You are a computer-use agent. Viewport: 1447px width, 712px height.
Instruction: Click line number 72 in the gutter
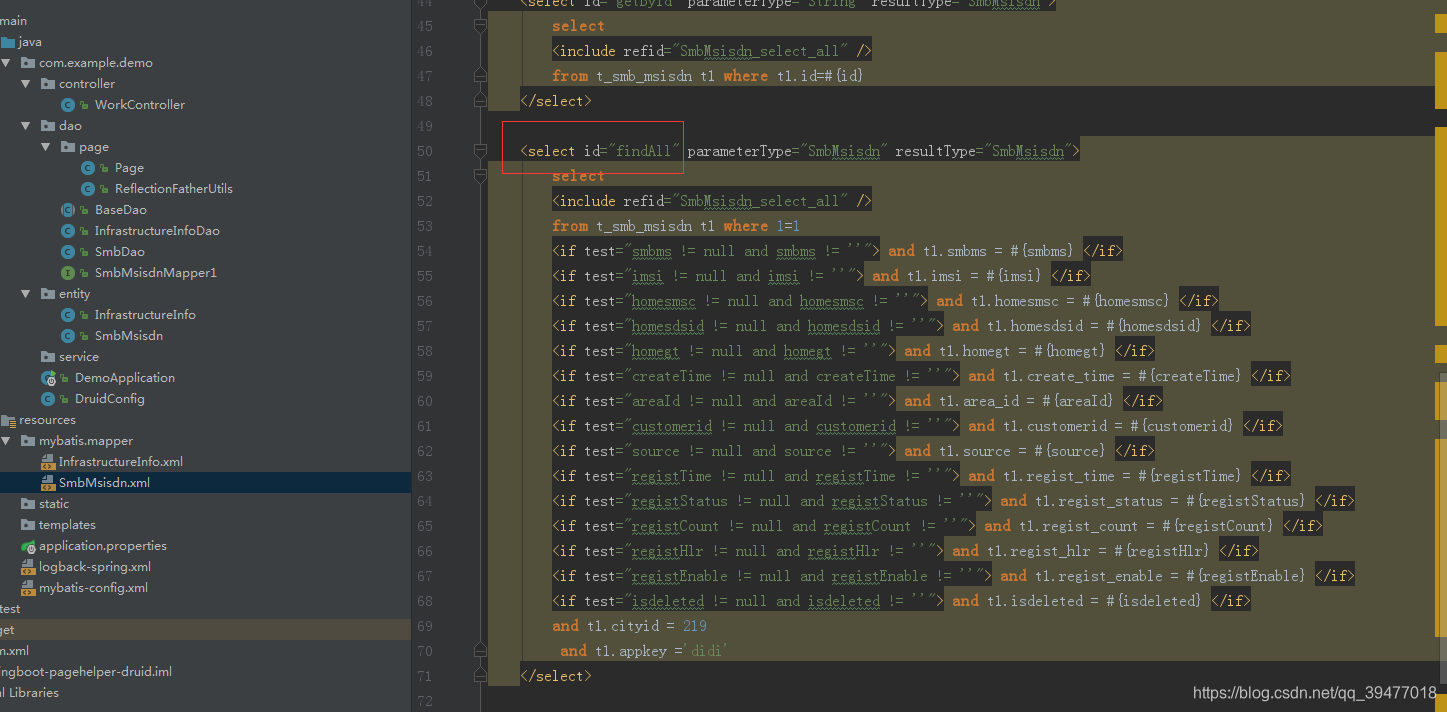pos(424,701)
